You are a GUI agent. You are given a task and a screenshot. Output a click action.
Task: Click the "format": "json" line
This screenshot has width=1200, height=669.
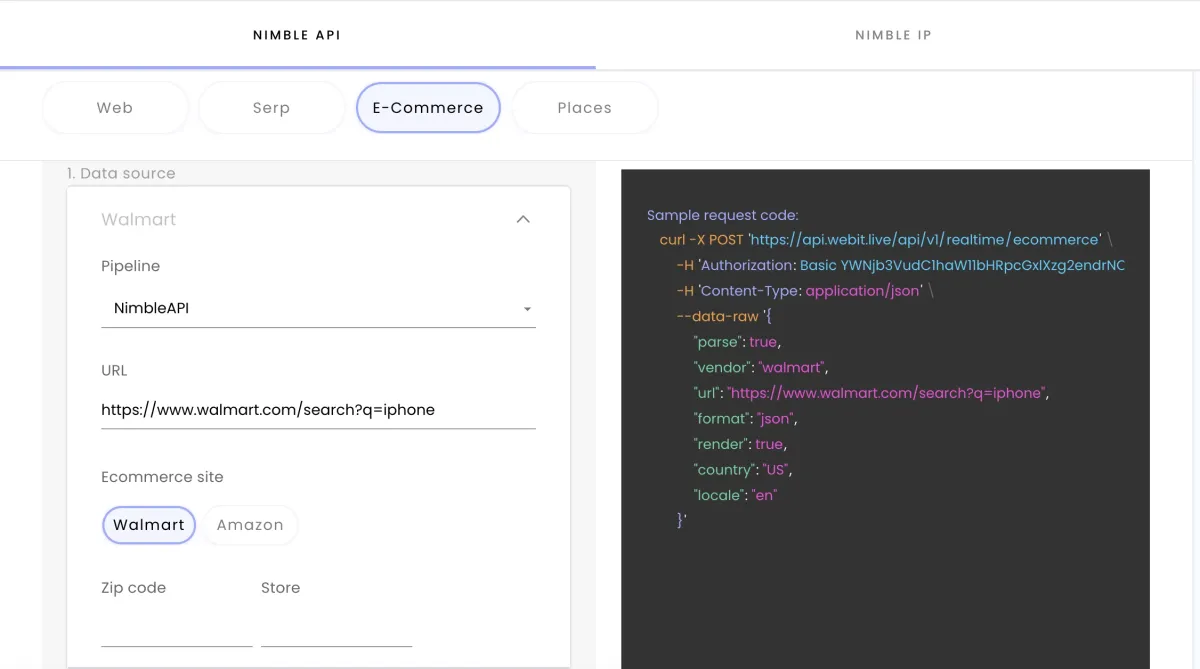[745, 418]
